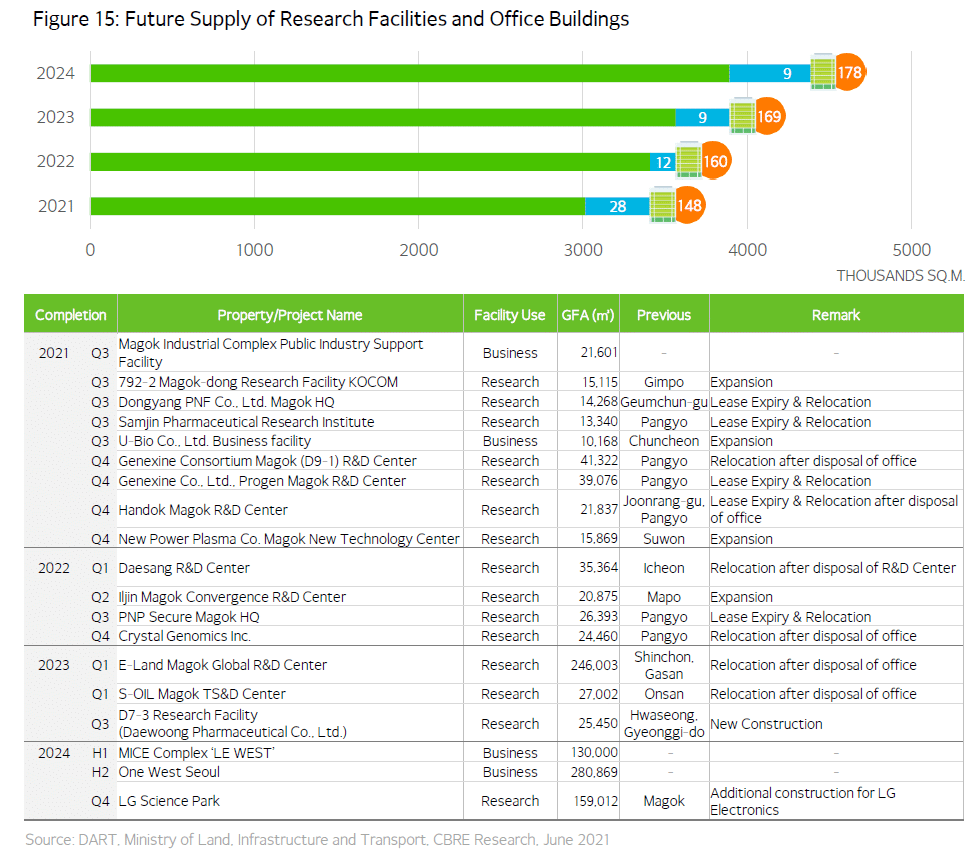Click the orange circle labeled 148
The height and width of the screenshot is (855, 968).
click(x=690, y=205)
